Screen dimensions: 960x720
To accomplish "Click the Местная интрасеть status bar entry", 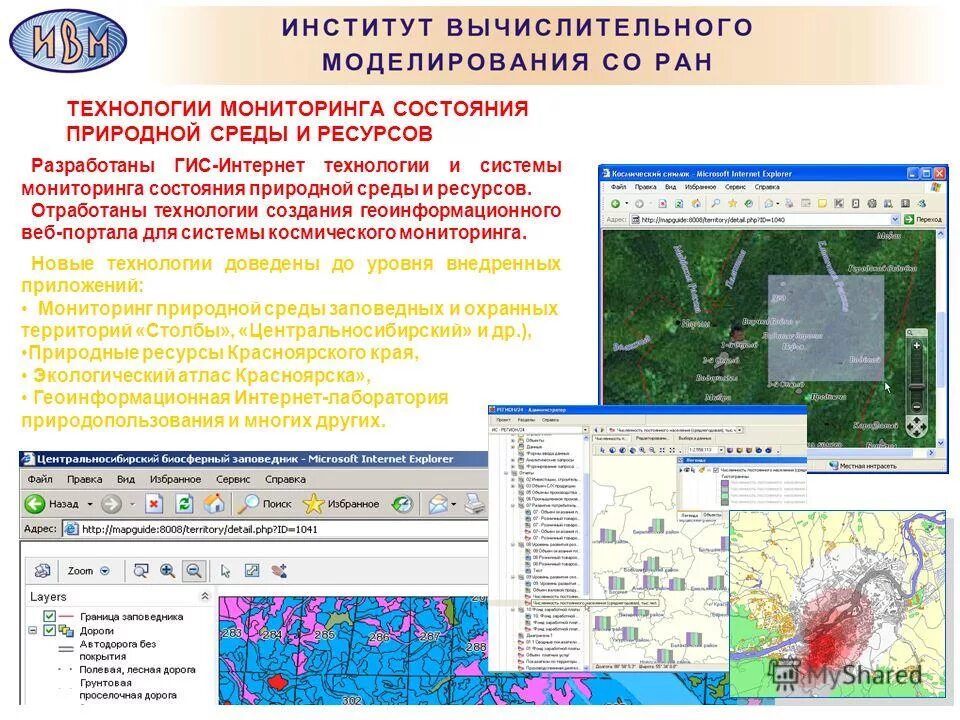I will click(x=863, y=466).
